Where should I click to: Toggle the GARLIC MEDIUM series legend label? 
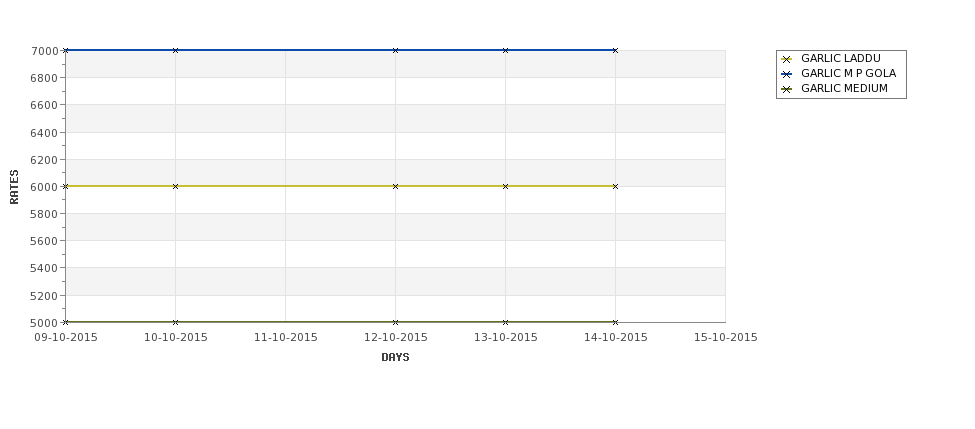[844, 89]
